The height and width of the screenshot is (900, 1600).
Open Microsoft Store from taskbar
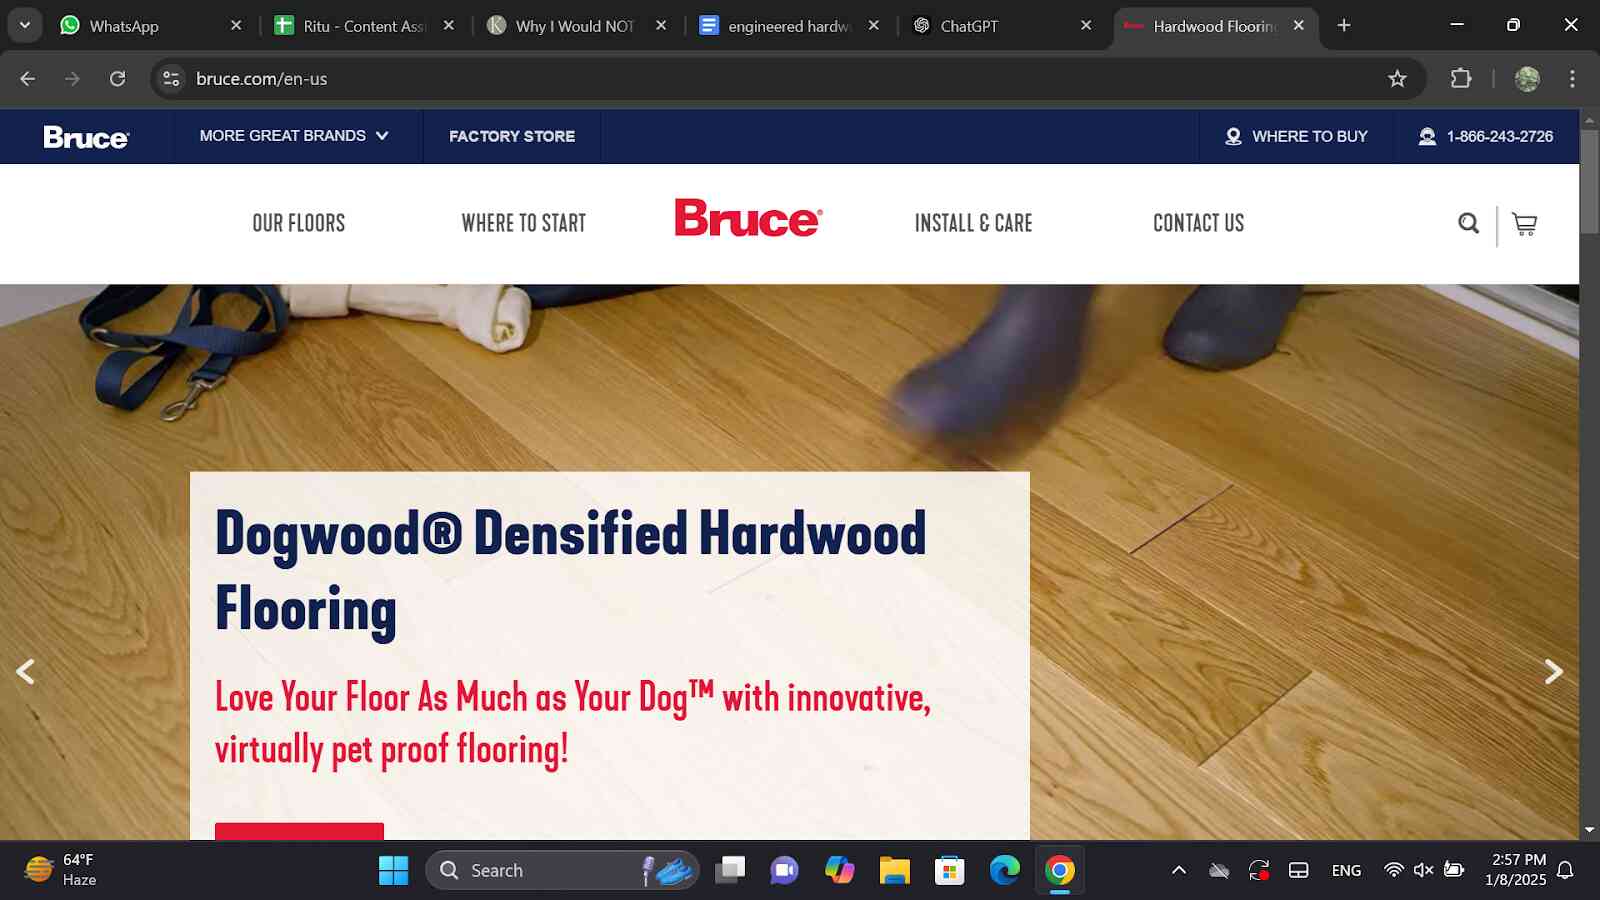[x=949, y=871]
